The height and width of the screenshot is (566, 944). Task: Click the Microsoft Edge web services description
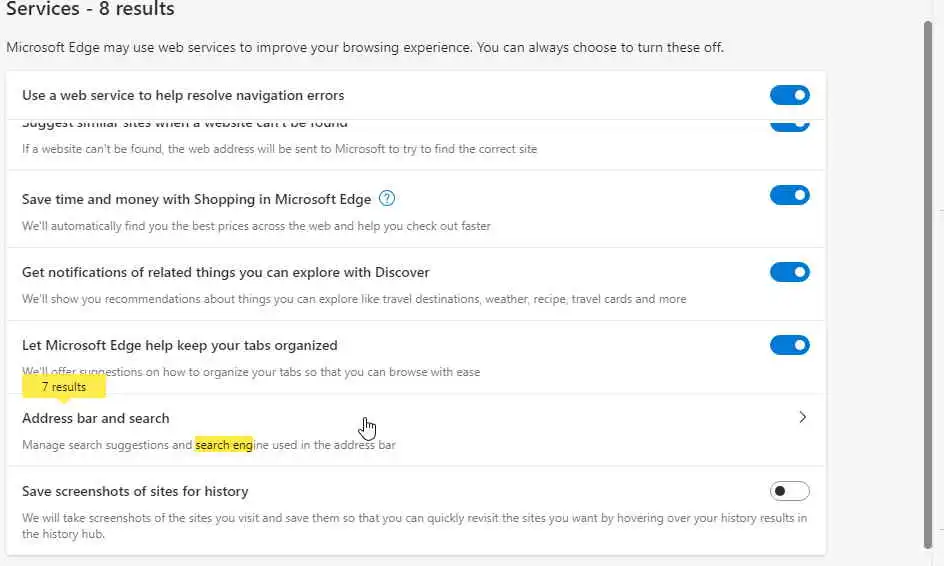(365, 47)
